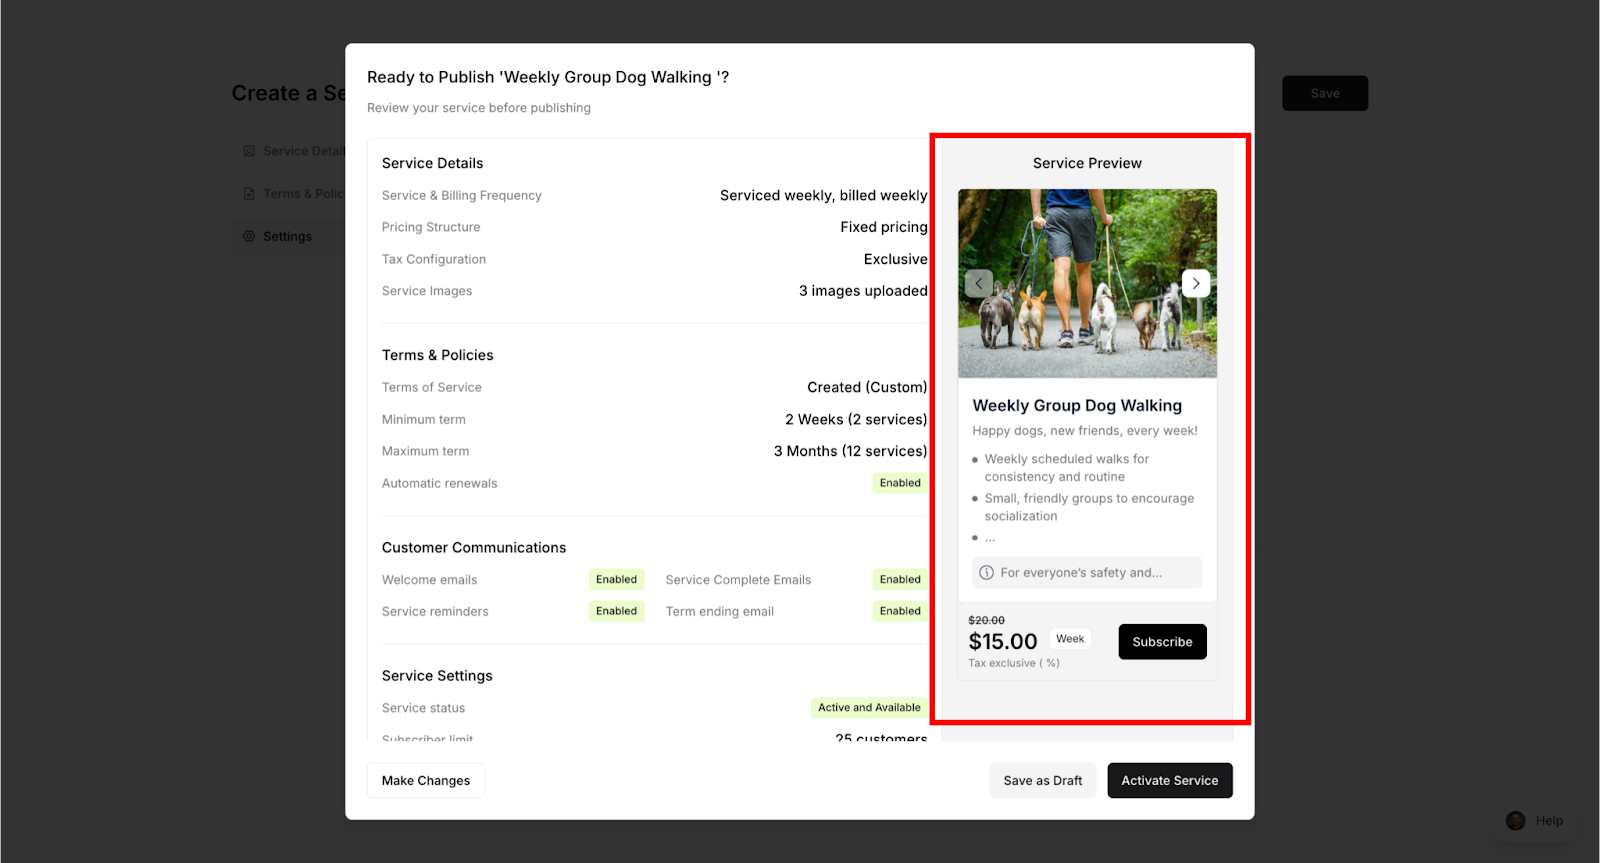Image resolution: width=1600 pixels, height=863 pixels.
Task: Show next service preview image
Action: pyautogui.click(x=1196, y=283)
